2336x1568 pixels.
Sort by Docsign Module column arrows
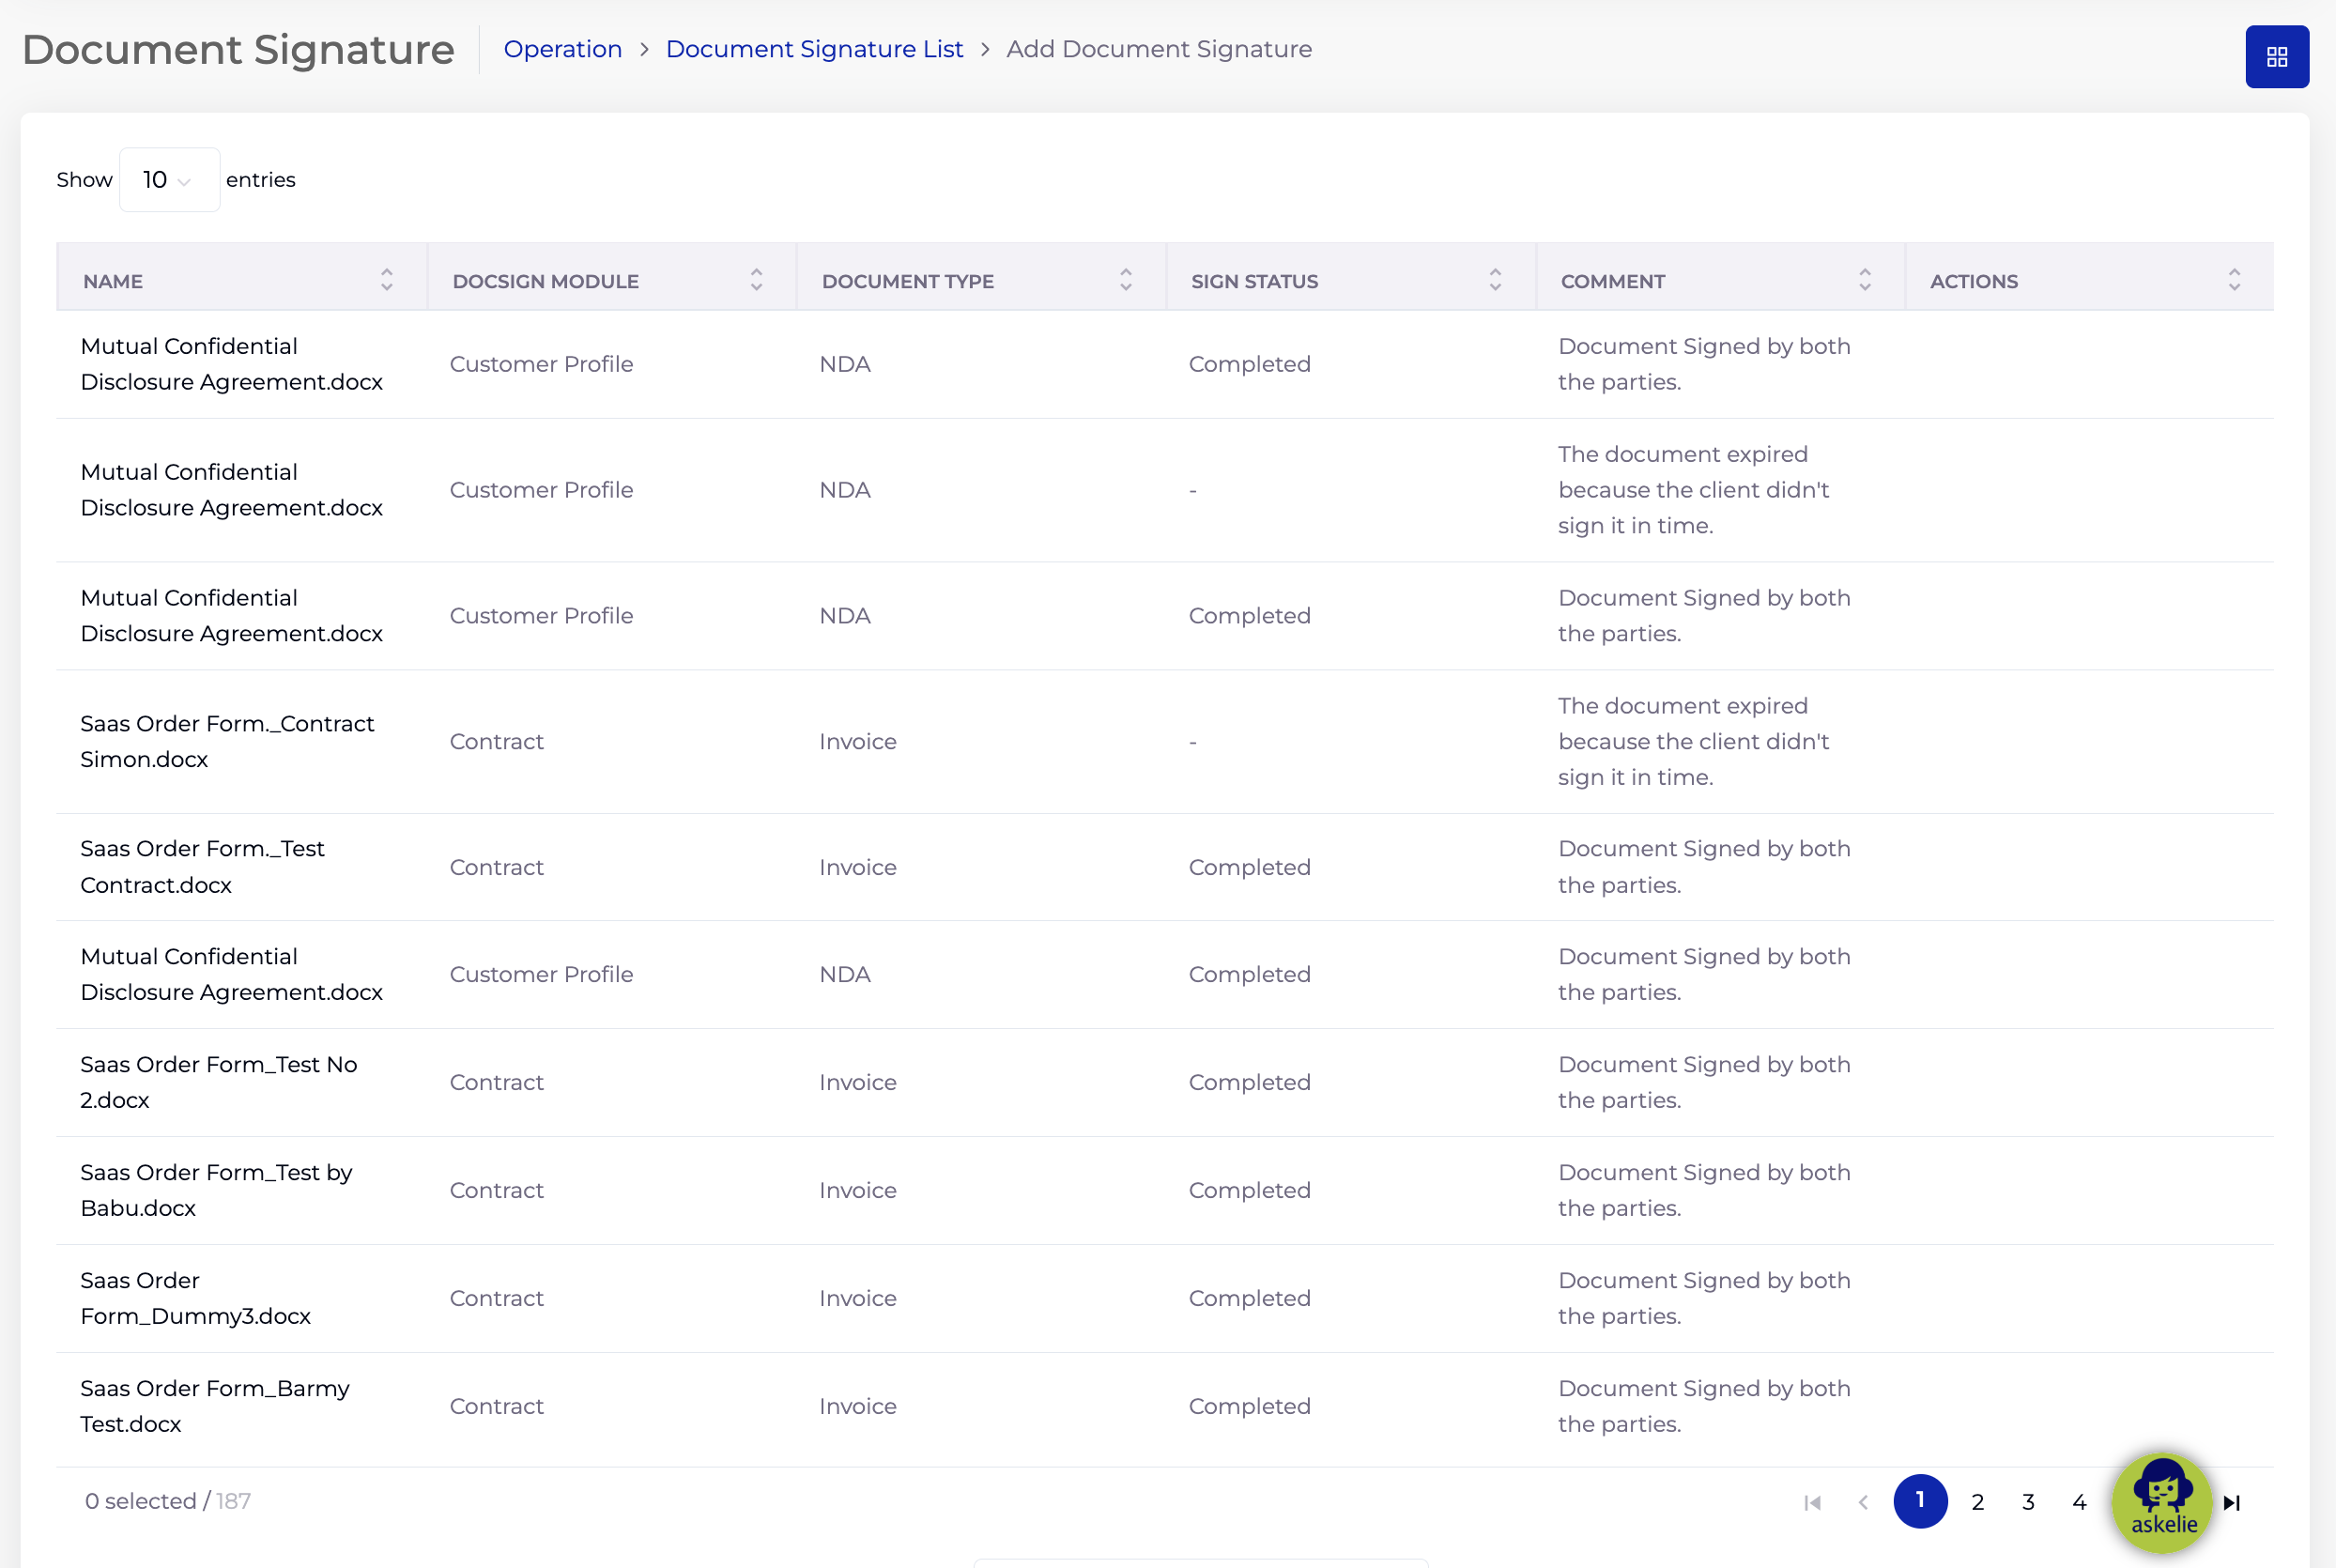pos(756,280)
